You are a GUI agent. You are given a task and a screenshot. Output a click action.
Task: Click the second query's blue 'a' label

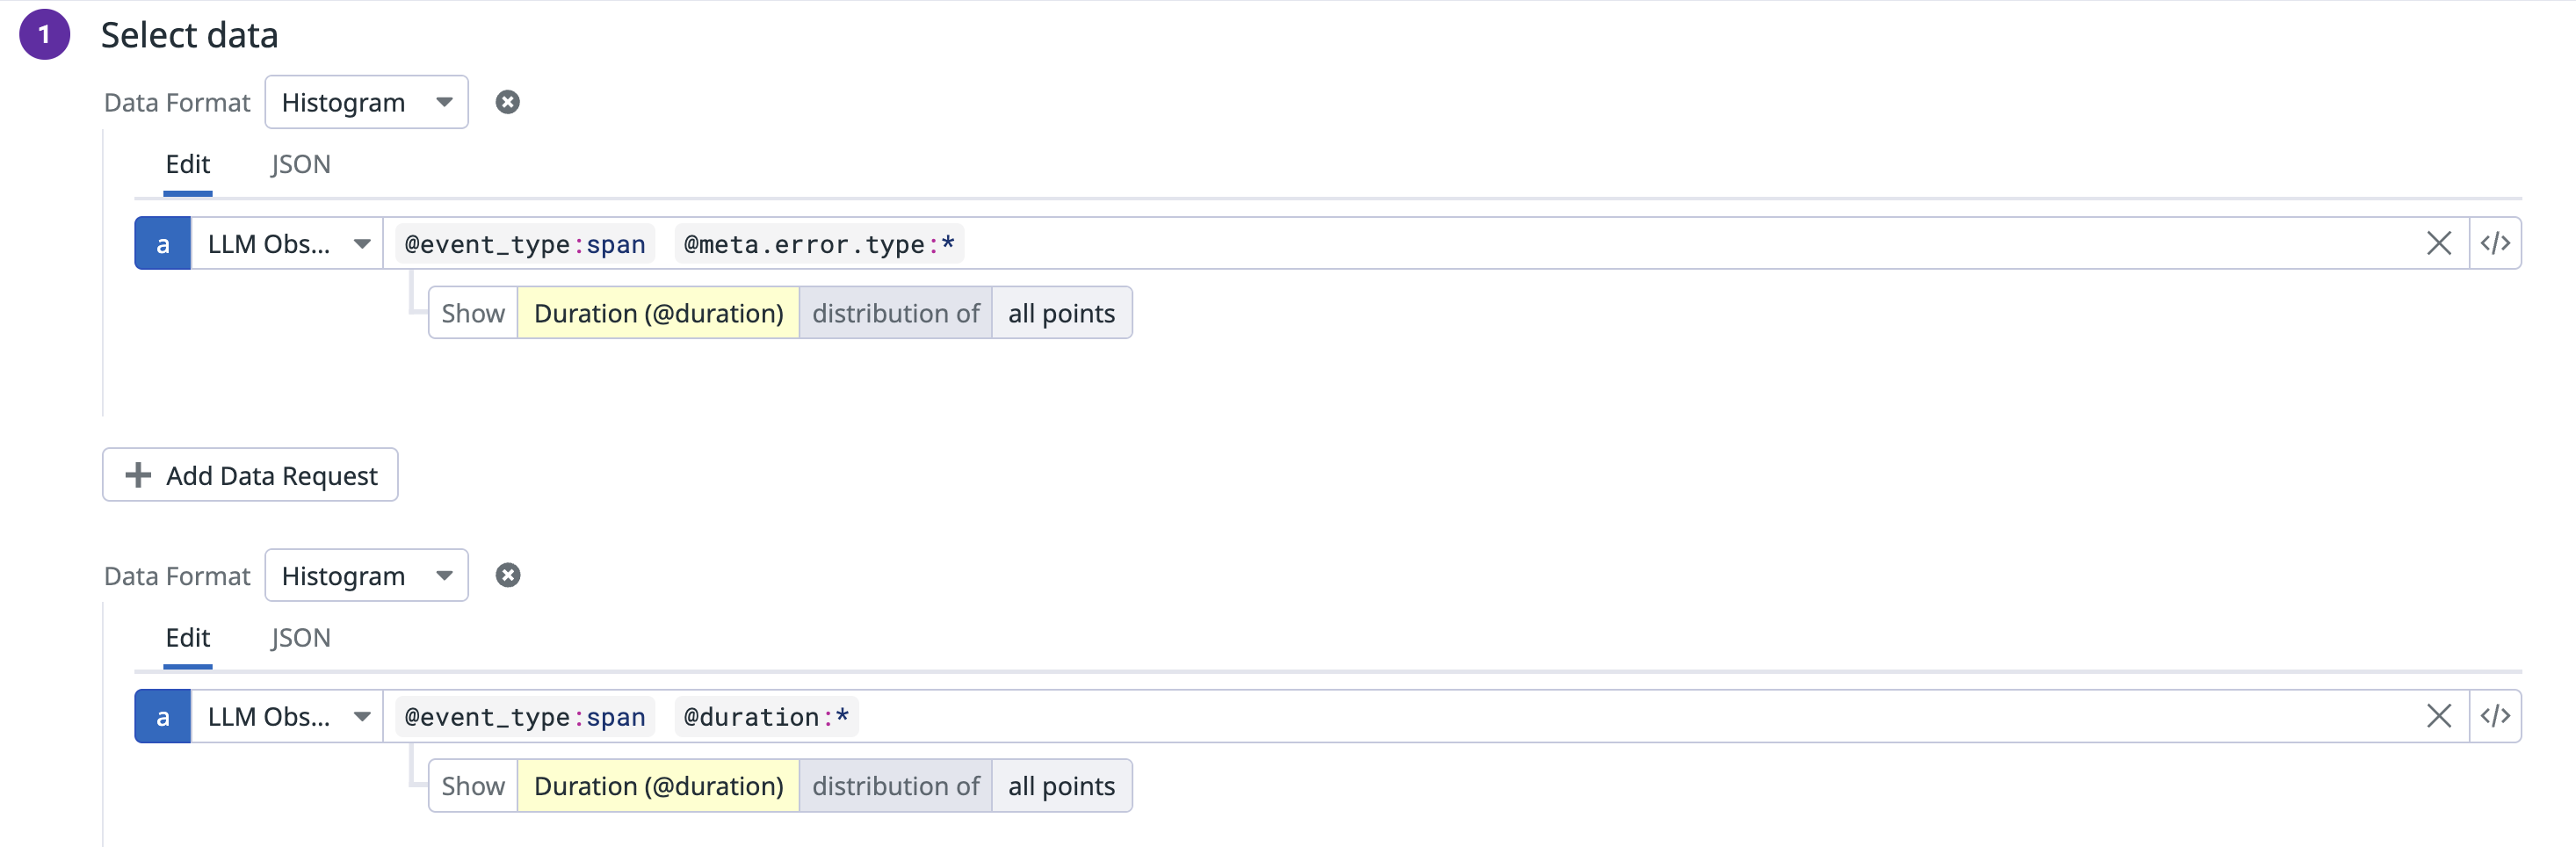coord(163,717)
